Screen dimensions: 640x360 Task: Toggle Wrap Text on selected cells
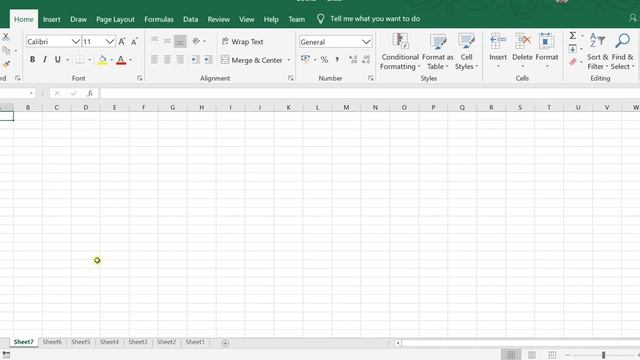click(242, 42)
